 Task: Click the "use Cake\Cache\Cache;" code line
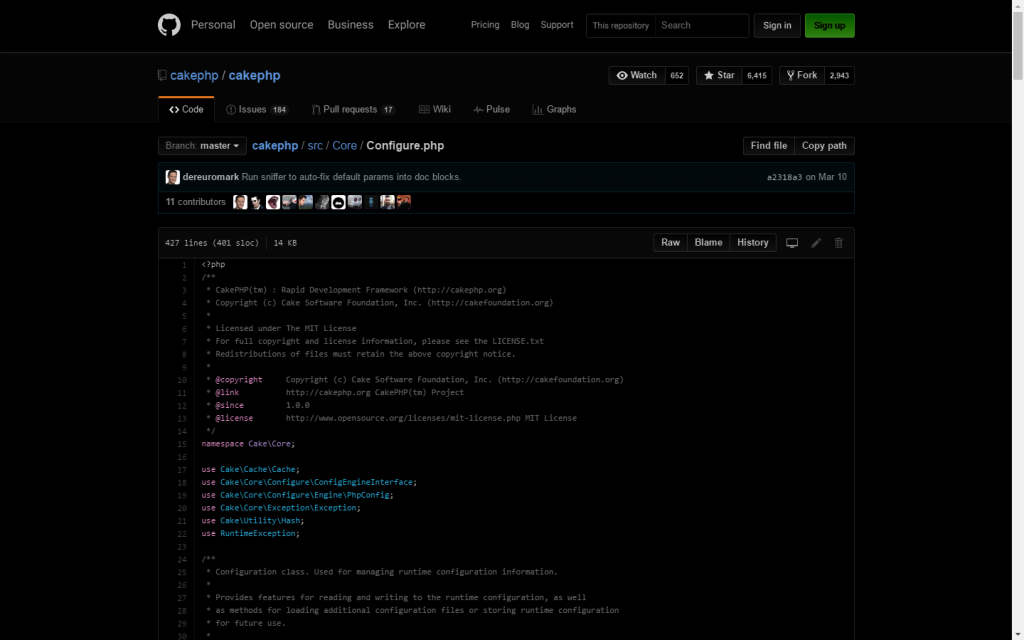[251, 470]
